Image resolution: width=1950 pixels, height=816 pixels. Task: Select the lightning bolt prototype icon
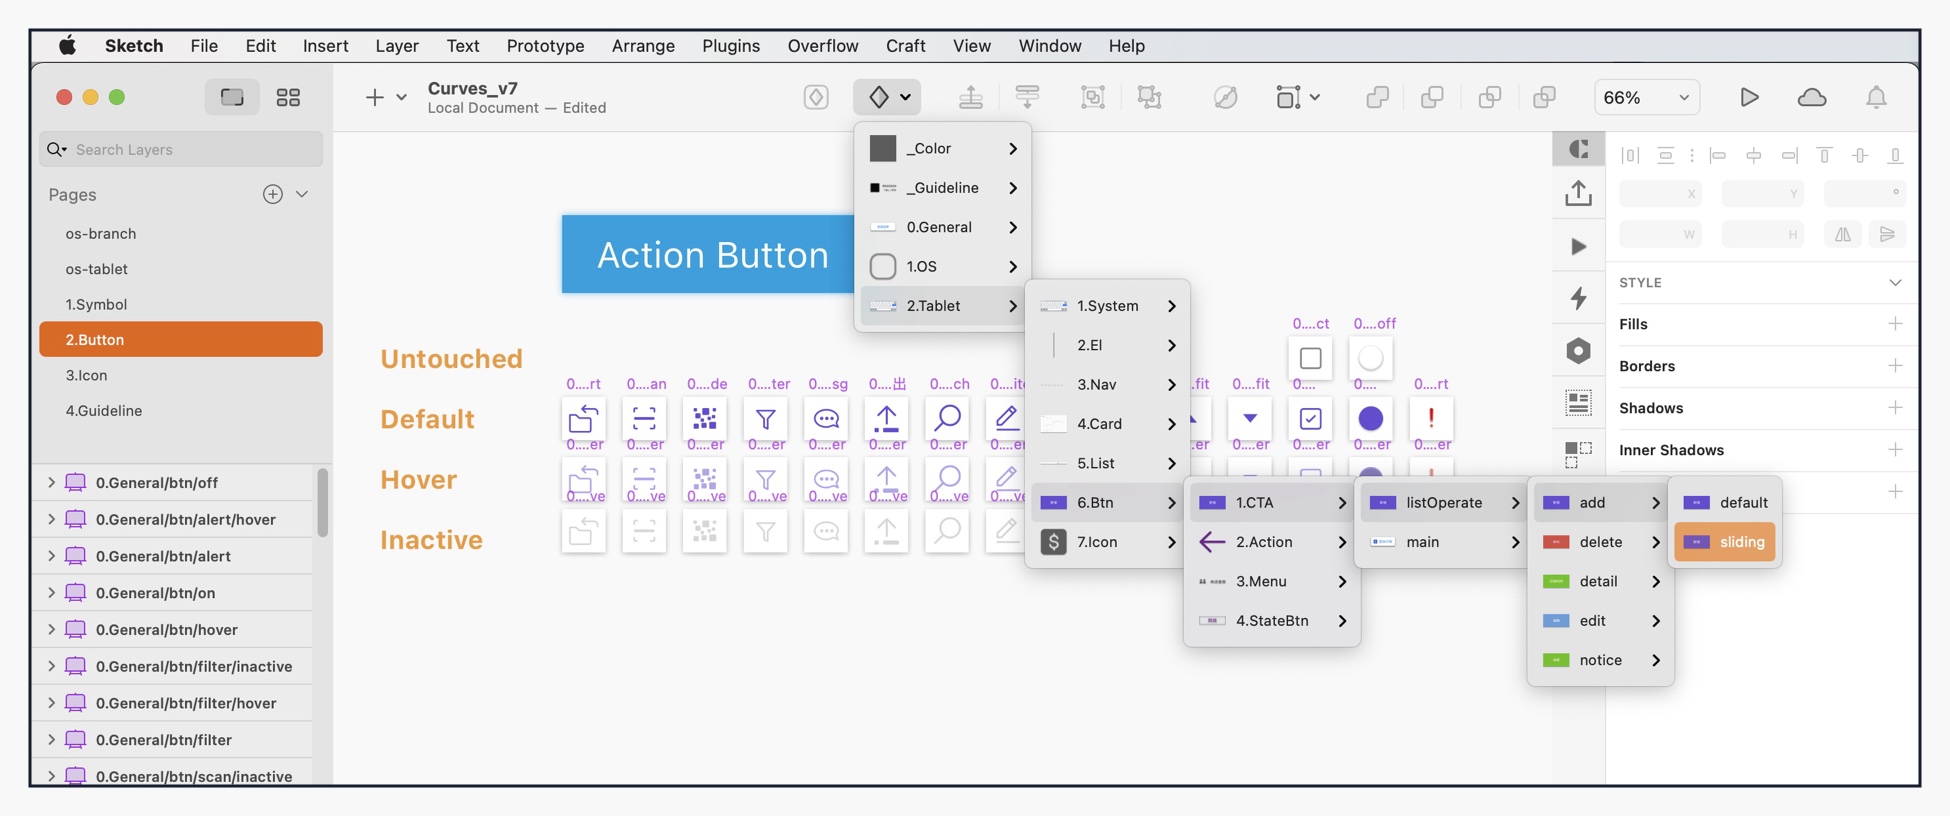pyautogui.click(x=1578, y=298)
